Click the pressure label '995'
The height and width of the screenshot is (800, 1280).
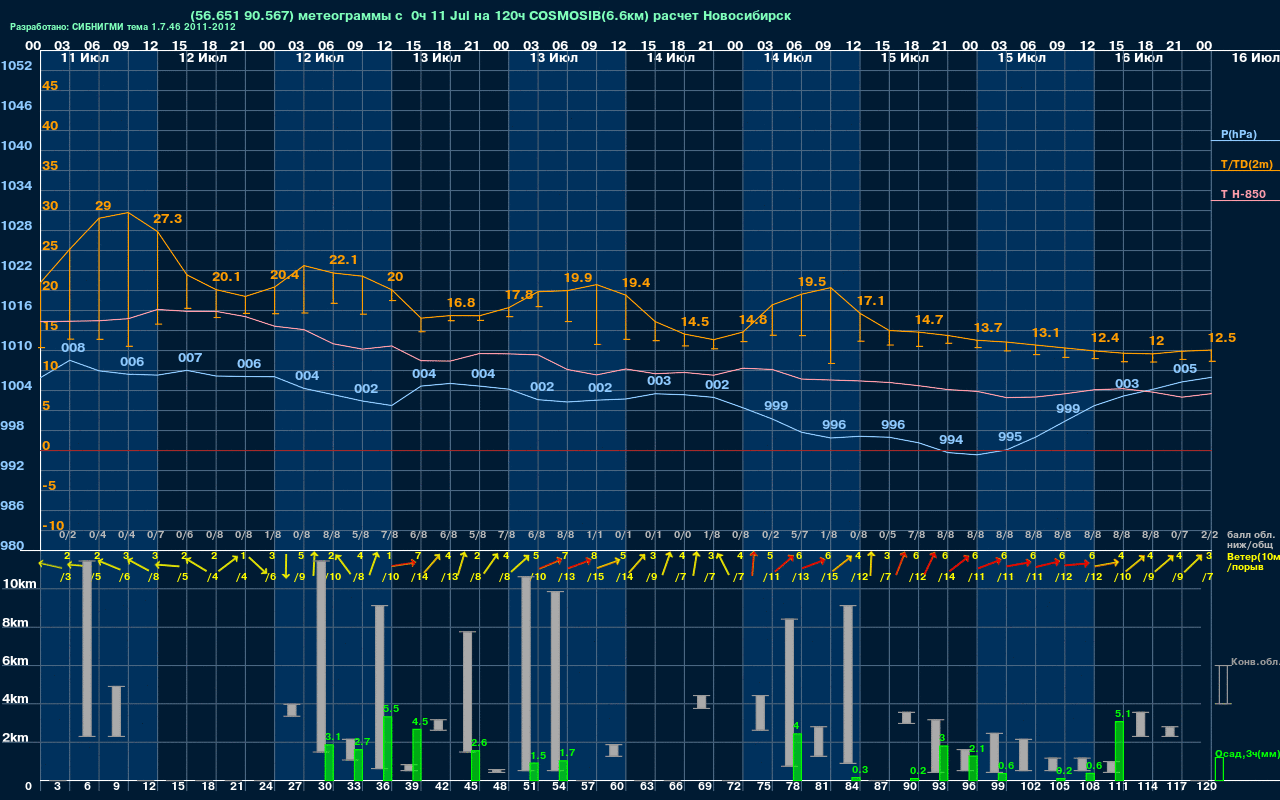[x=1010, y=437]
